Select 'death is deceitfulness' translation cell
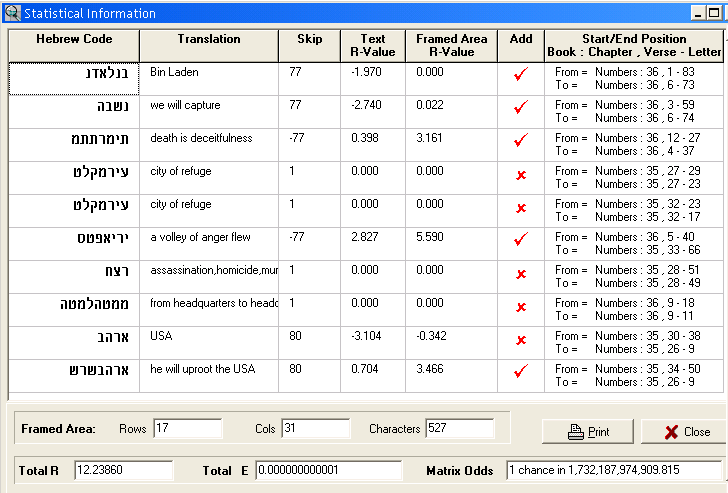728x493 pixels. tap(209, 145)
